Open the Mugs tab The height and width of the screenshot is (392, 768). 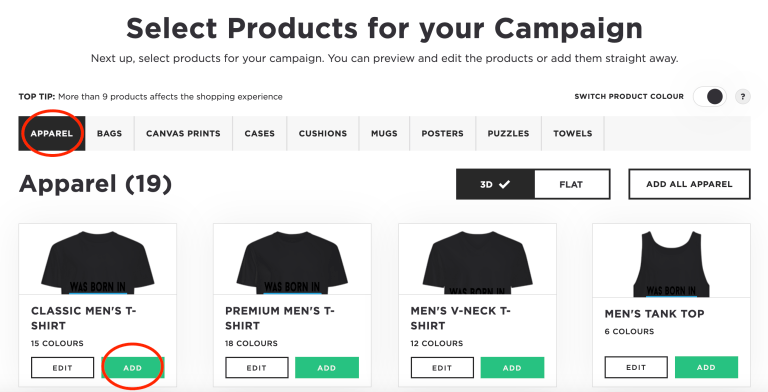click(384, 133)
